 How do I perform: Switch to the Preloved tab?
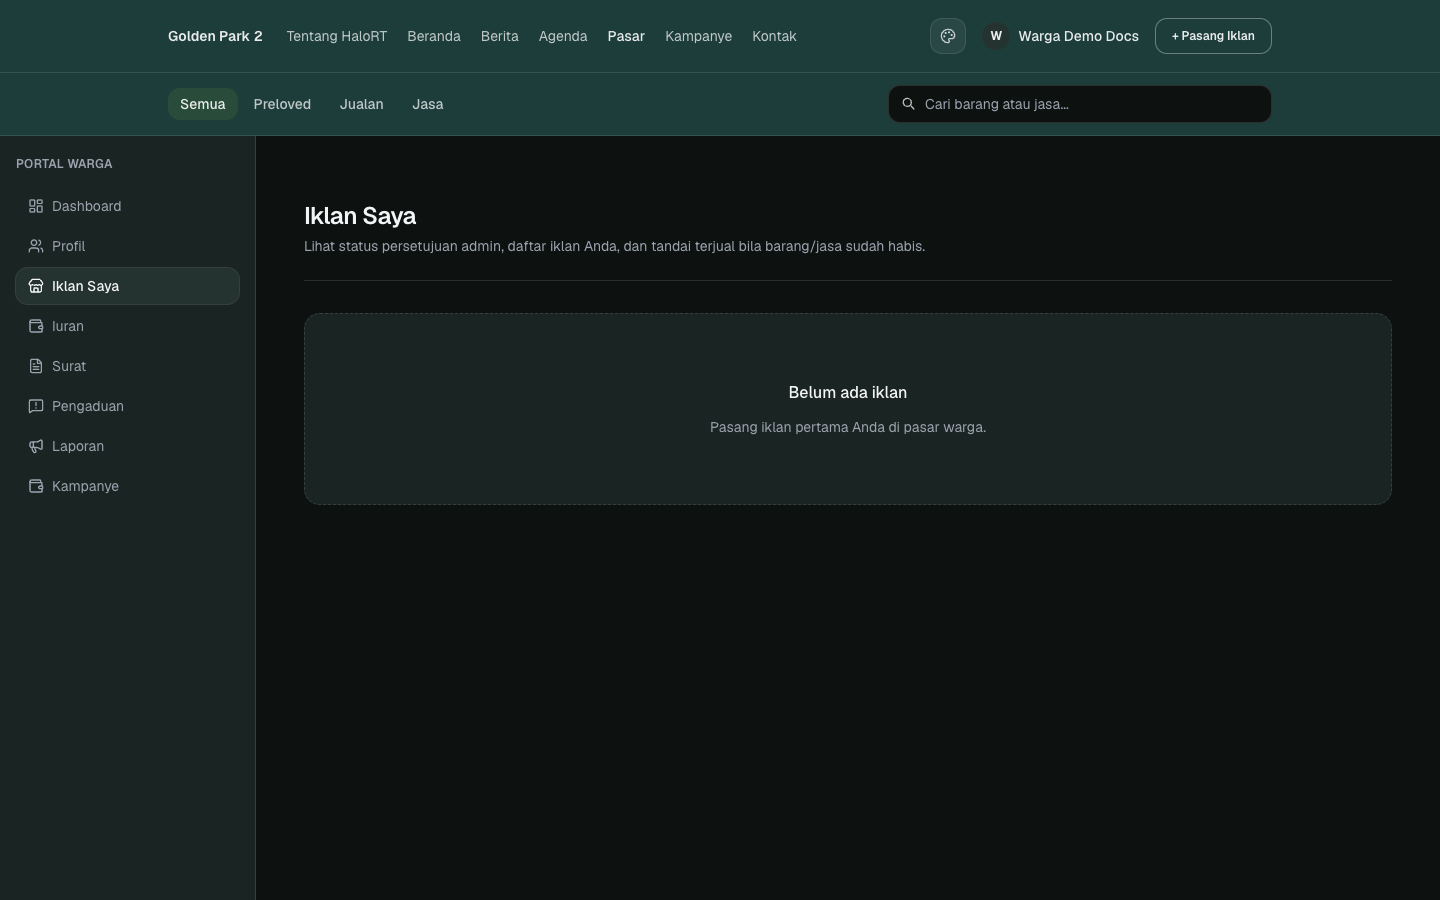coord(282,104)
